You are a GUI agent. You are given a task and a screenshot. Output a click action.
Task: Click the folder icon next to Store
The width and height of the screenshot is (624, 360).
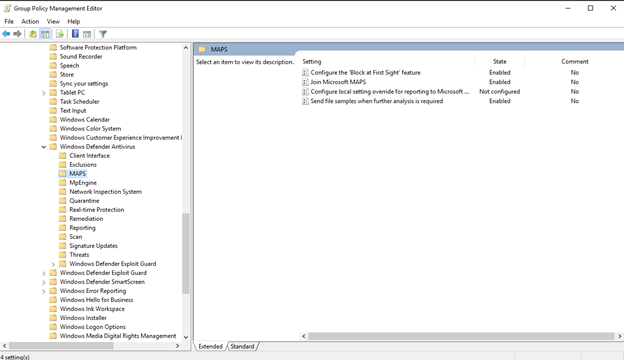[x=53, y=74]
